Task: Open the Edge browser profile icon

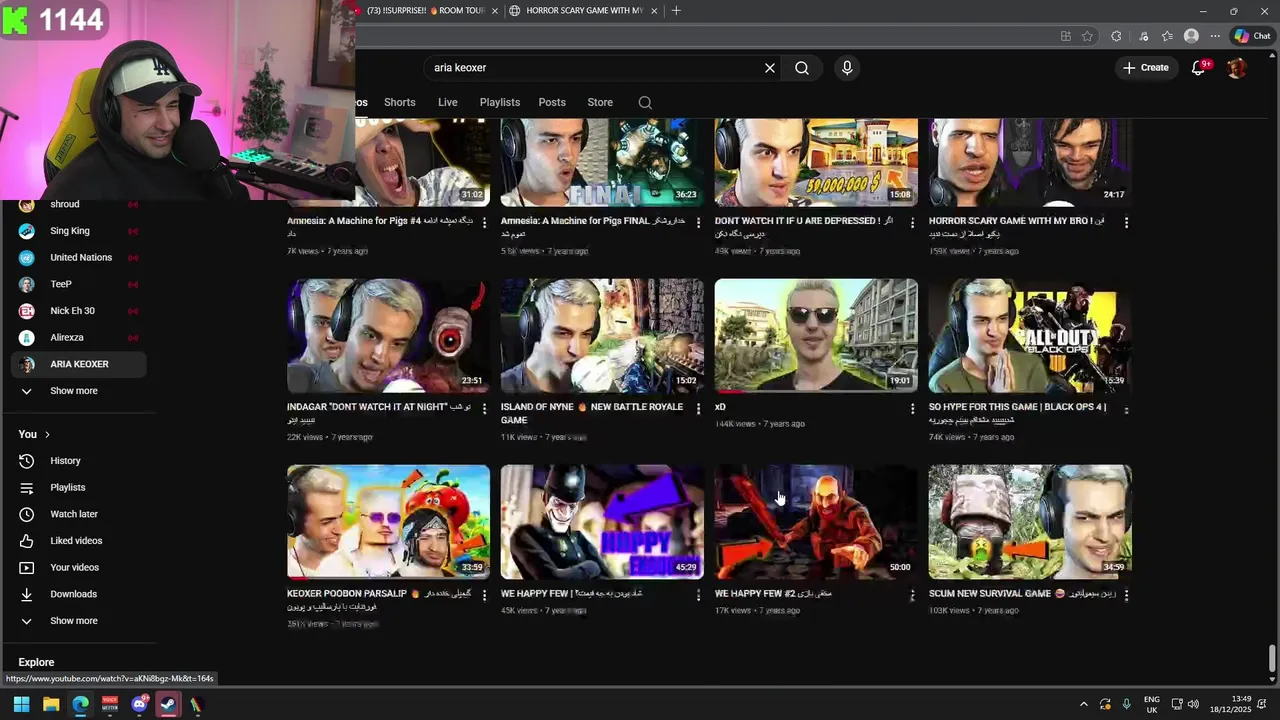Action: [x=1191, y=36]
